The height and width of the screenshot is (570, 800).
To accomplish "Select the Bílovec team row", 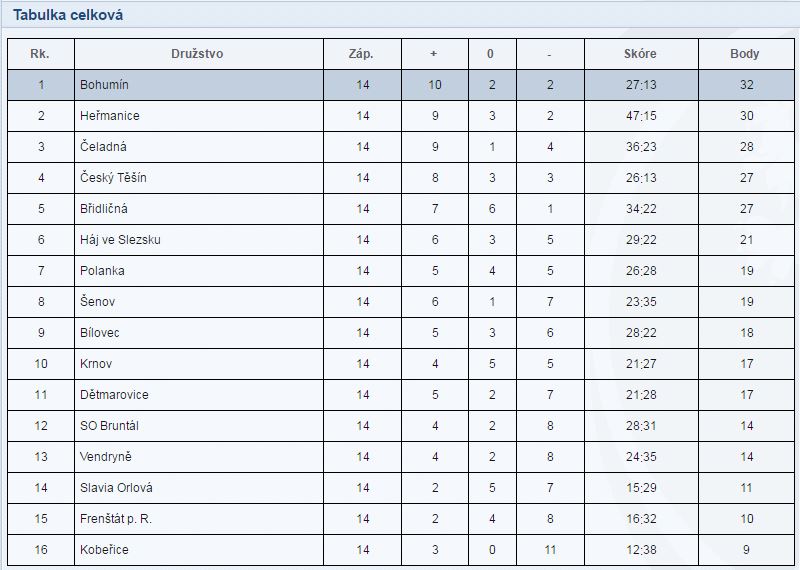I will (101, 333).
